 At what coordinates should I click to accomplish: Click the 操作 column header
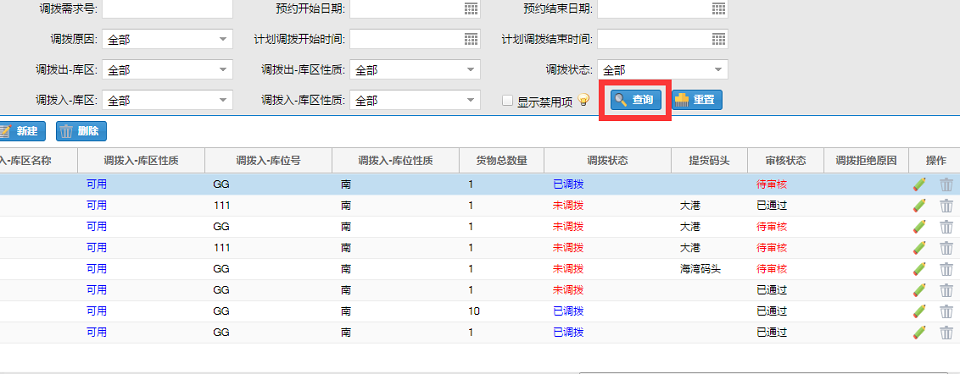(936, 160)
